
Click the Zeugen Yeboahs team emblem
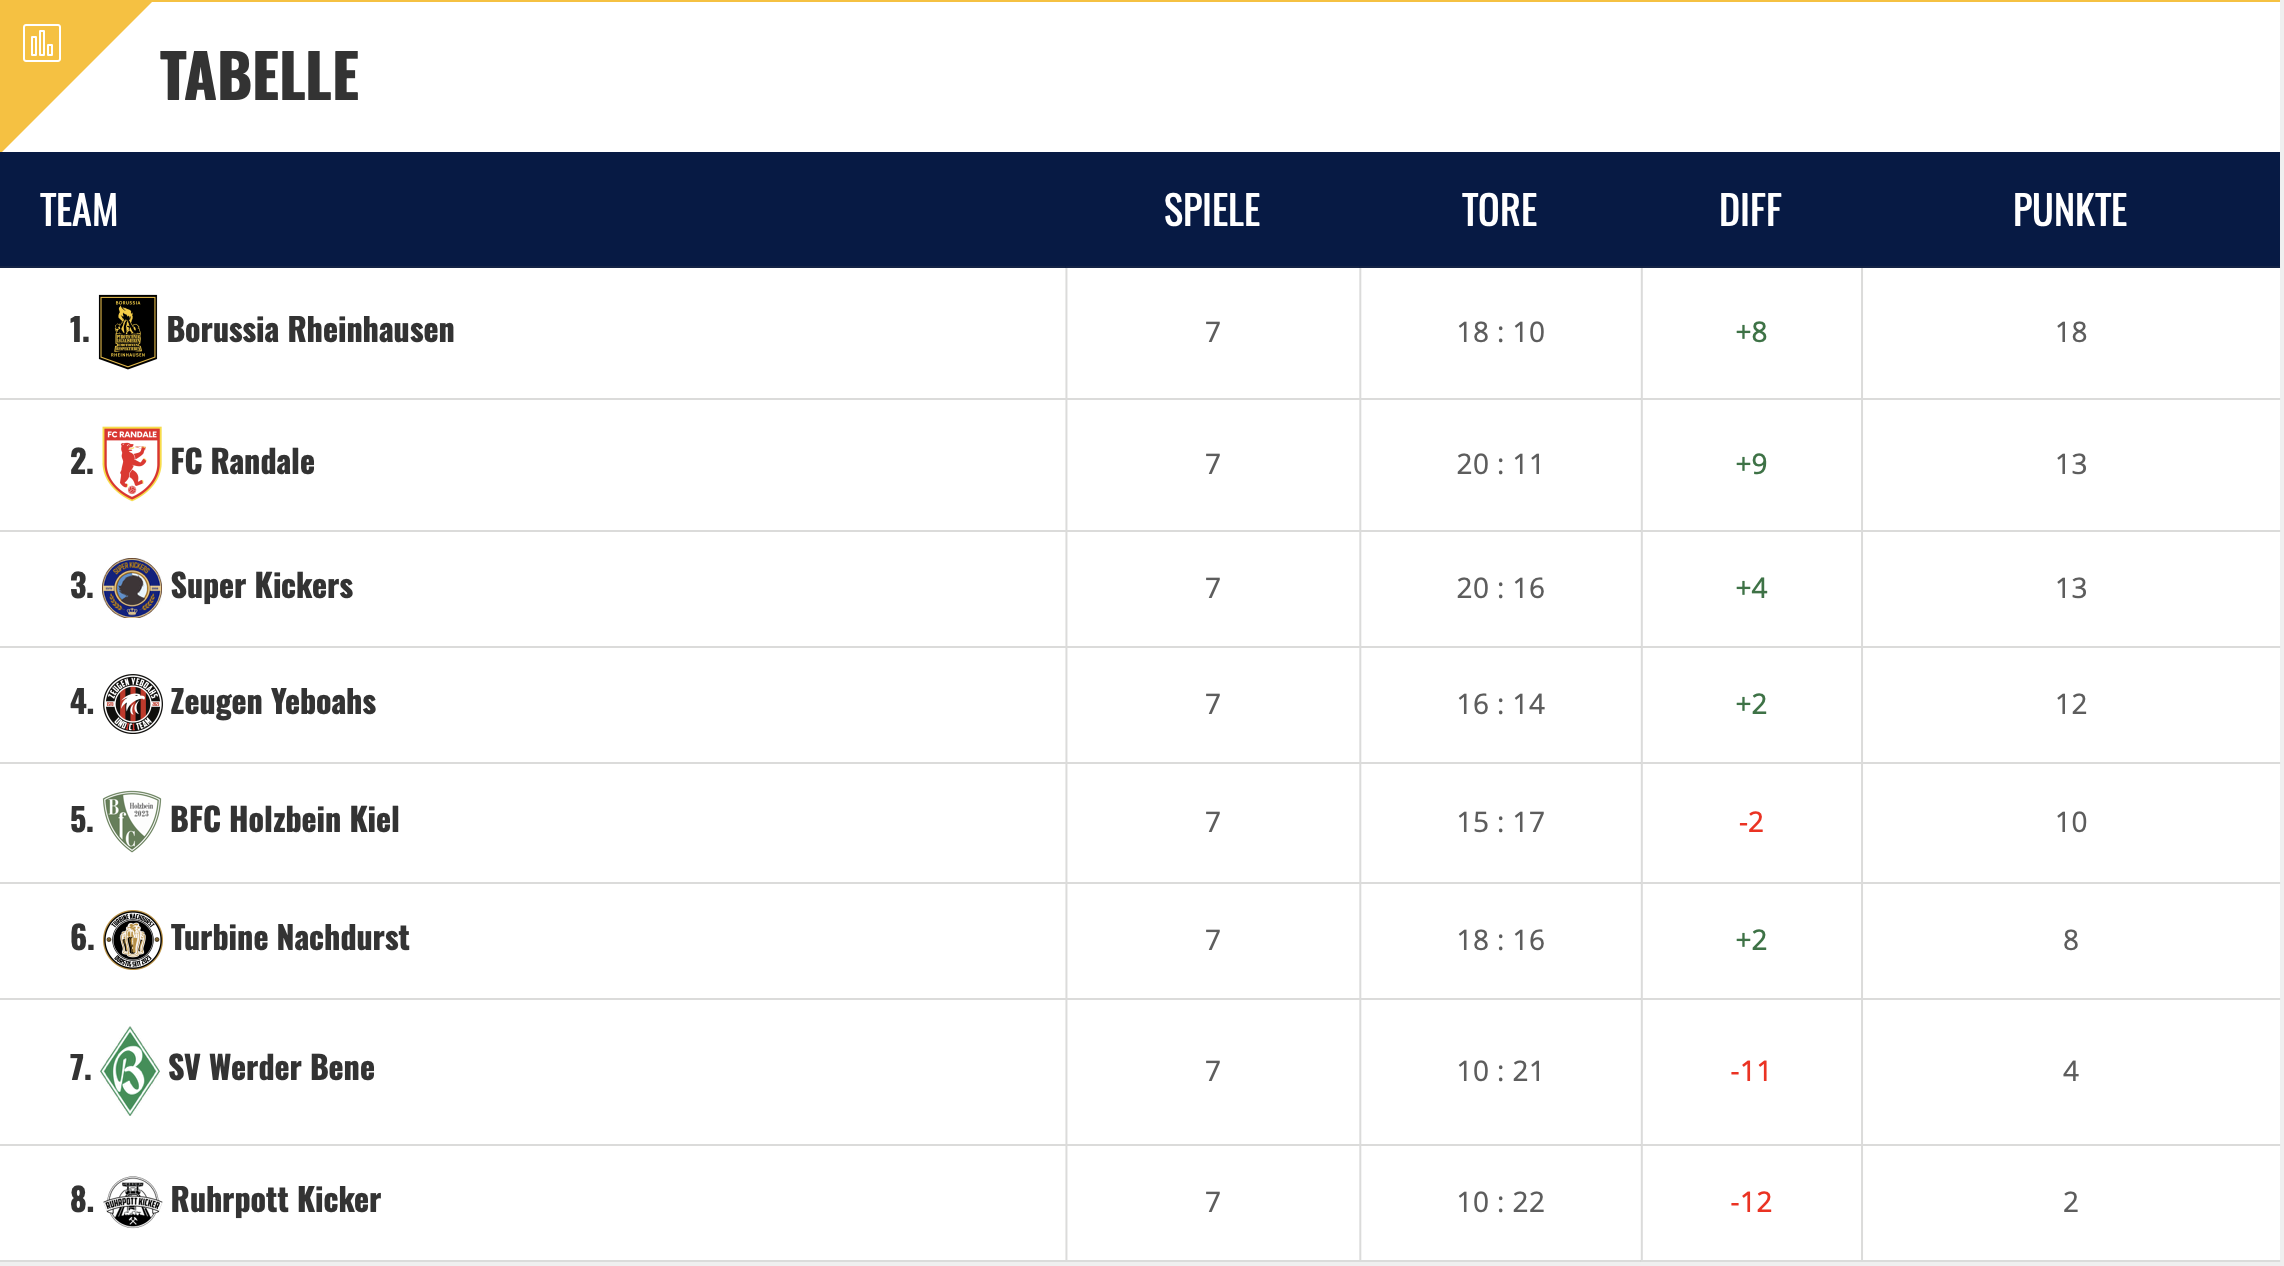132,703
